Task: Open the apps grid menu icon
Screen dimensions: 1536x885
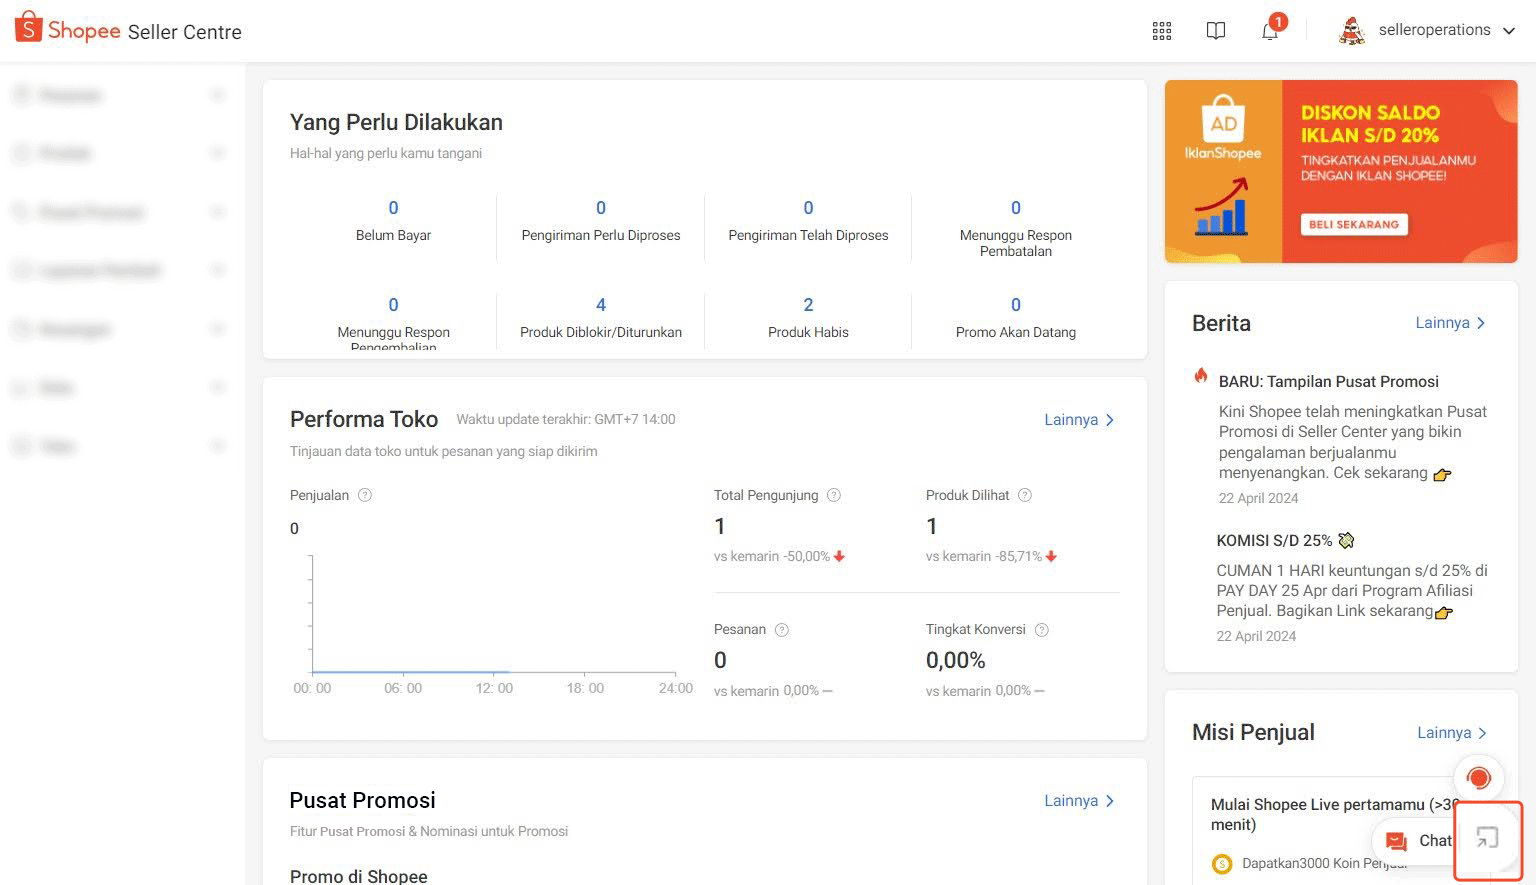Action: [x=1161, y=31]
